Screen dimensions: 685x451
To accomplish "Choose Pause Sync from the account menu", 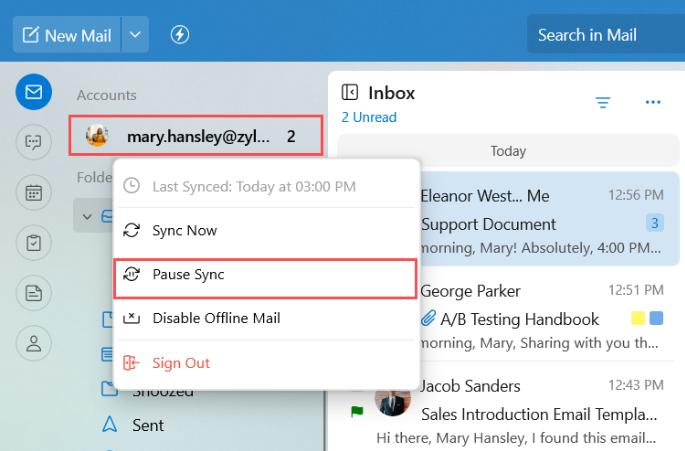I will pyautogui.click(x=265, y=278).
